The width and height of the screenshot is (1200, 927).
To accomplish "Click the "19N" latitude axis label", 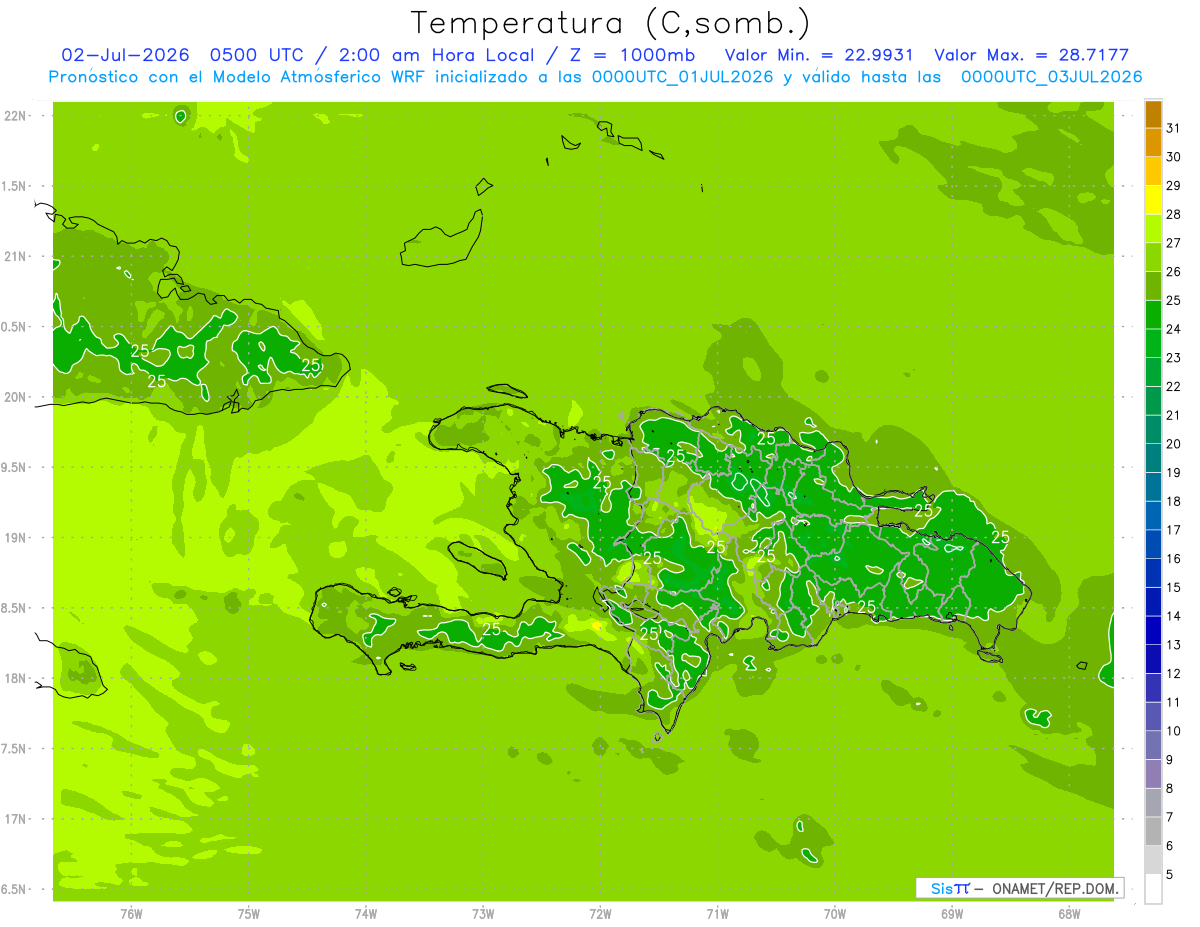I will click(x=16, y=538).
